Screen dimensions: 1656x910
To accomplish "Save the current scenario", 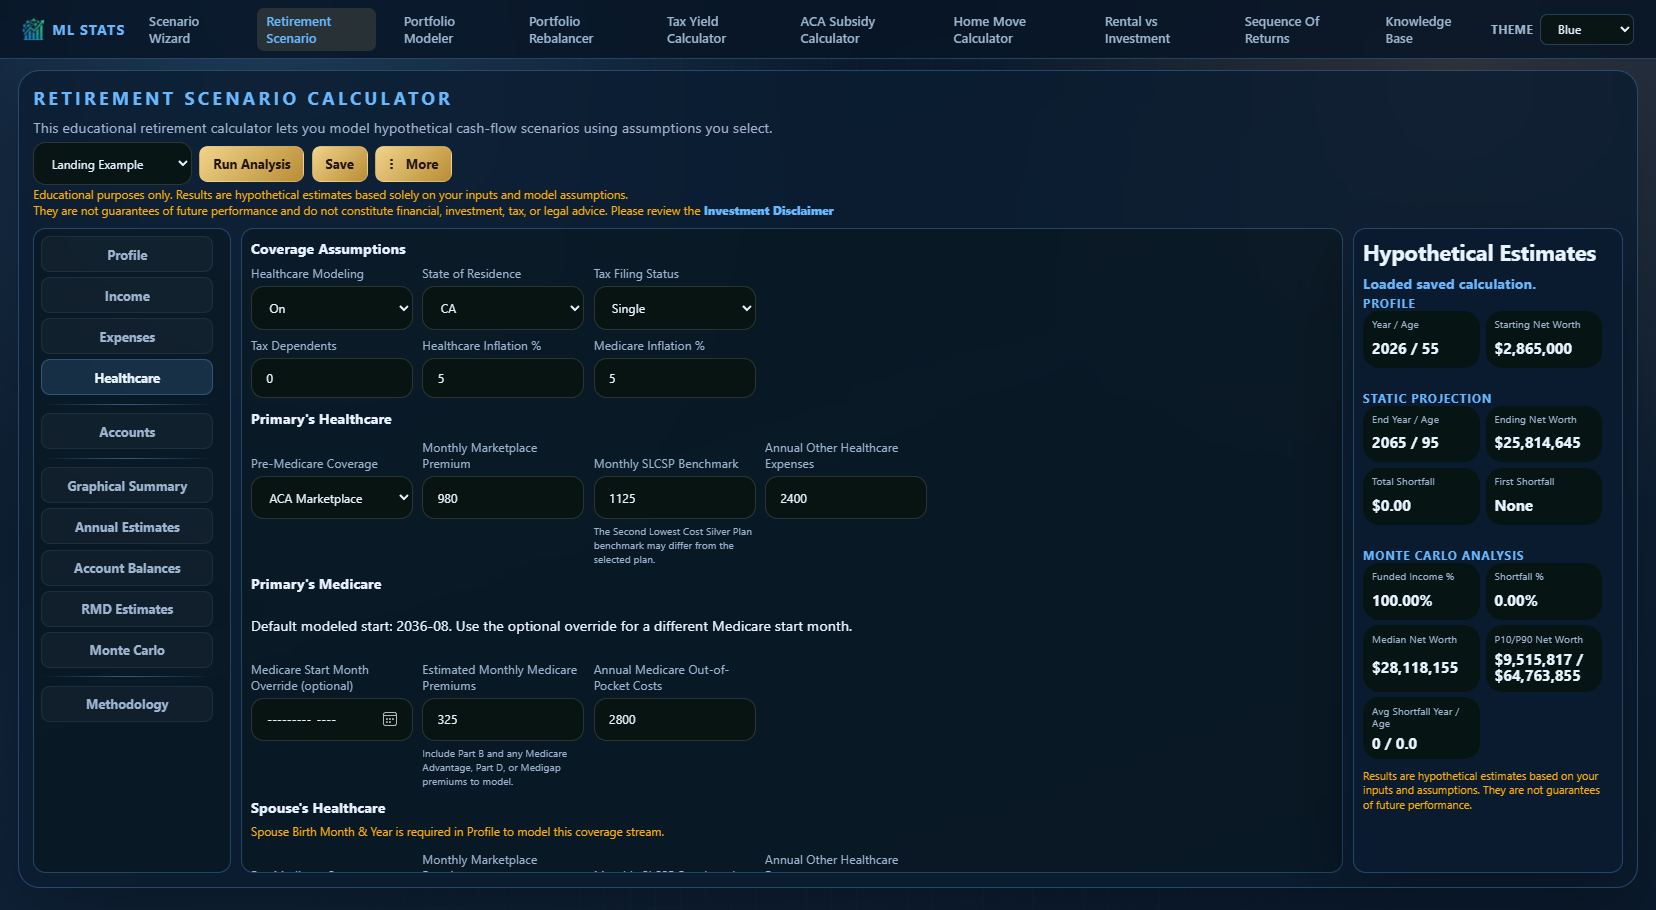I will pyautogui.click(x=340, y=164).
